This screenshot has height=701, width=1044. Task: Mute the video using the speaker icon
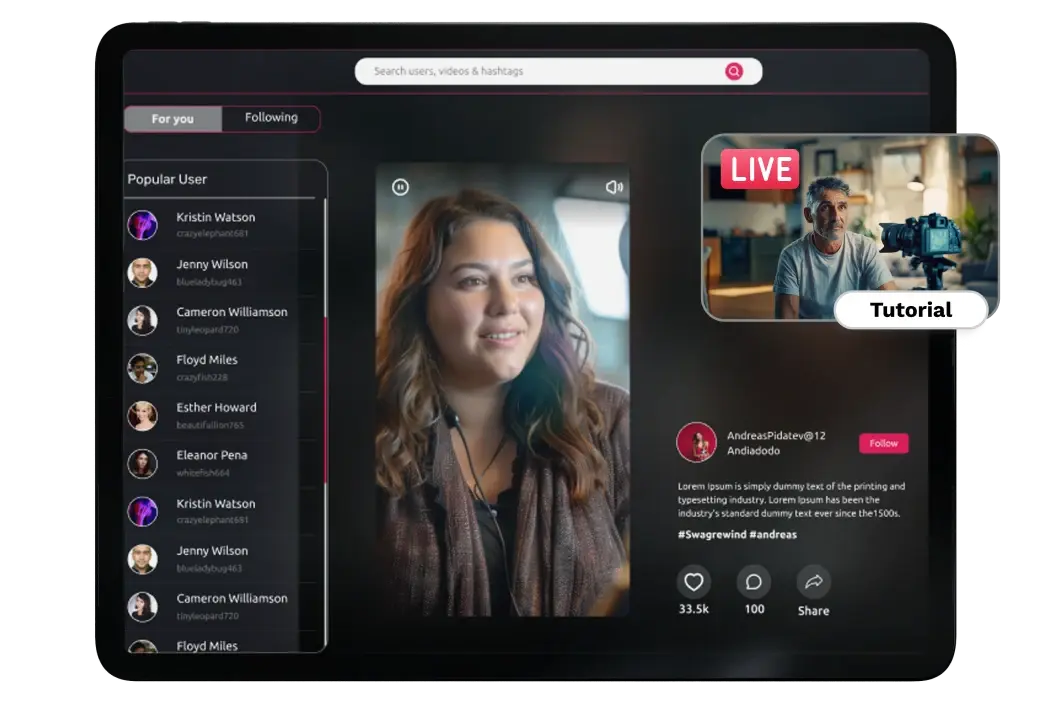(614, 187)
